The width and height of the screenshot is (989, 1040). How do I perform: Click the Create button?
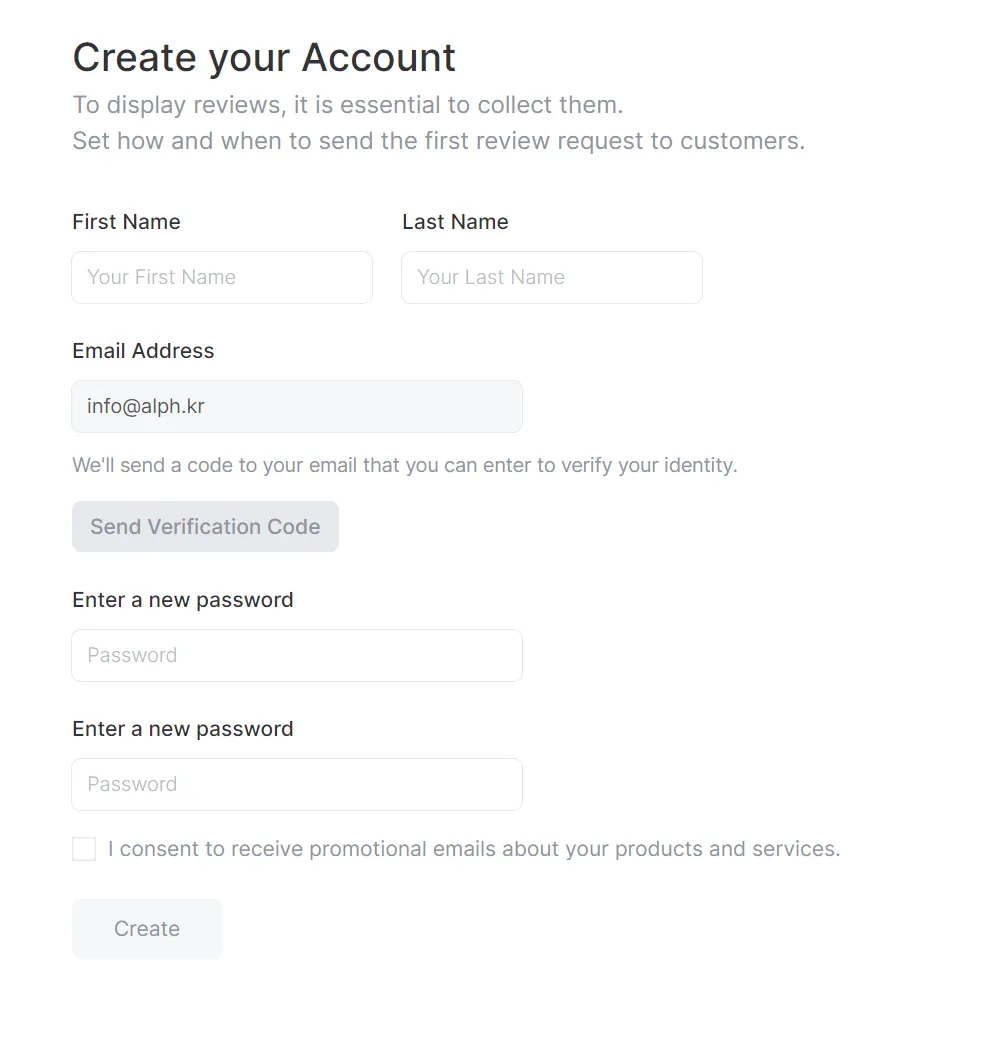147,928
